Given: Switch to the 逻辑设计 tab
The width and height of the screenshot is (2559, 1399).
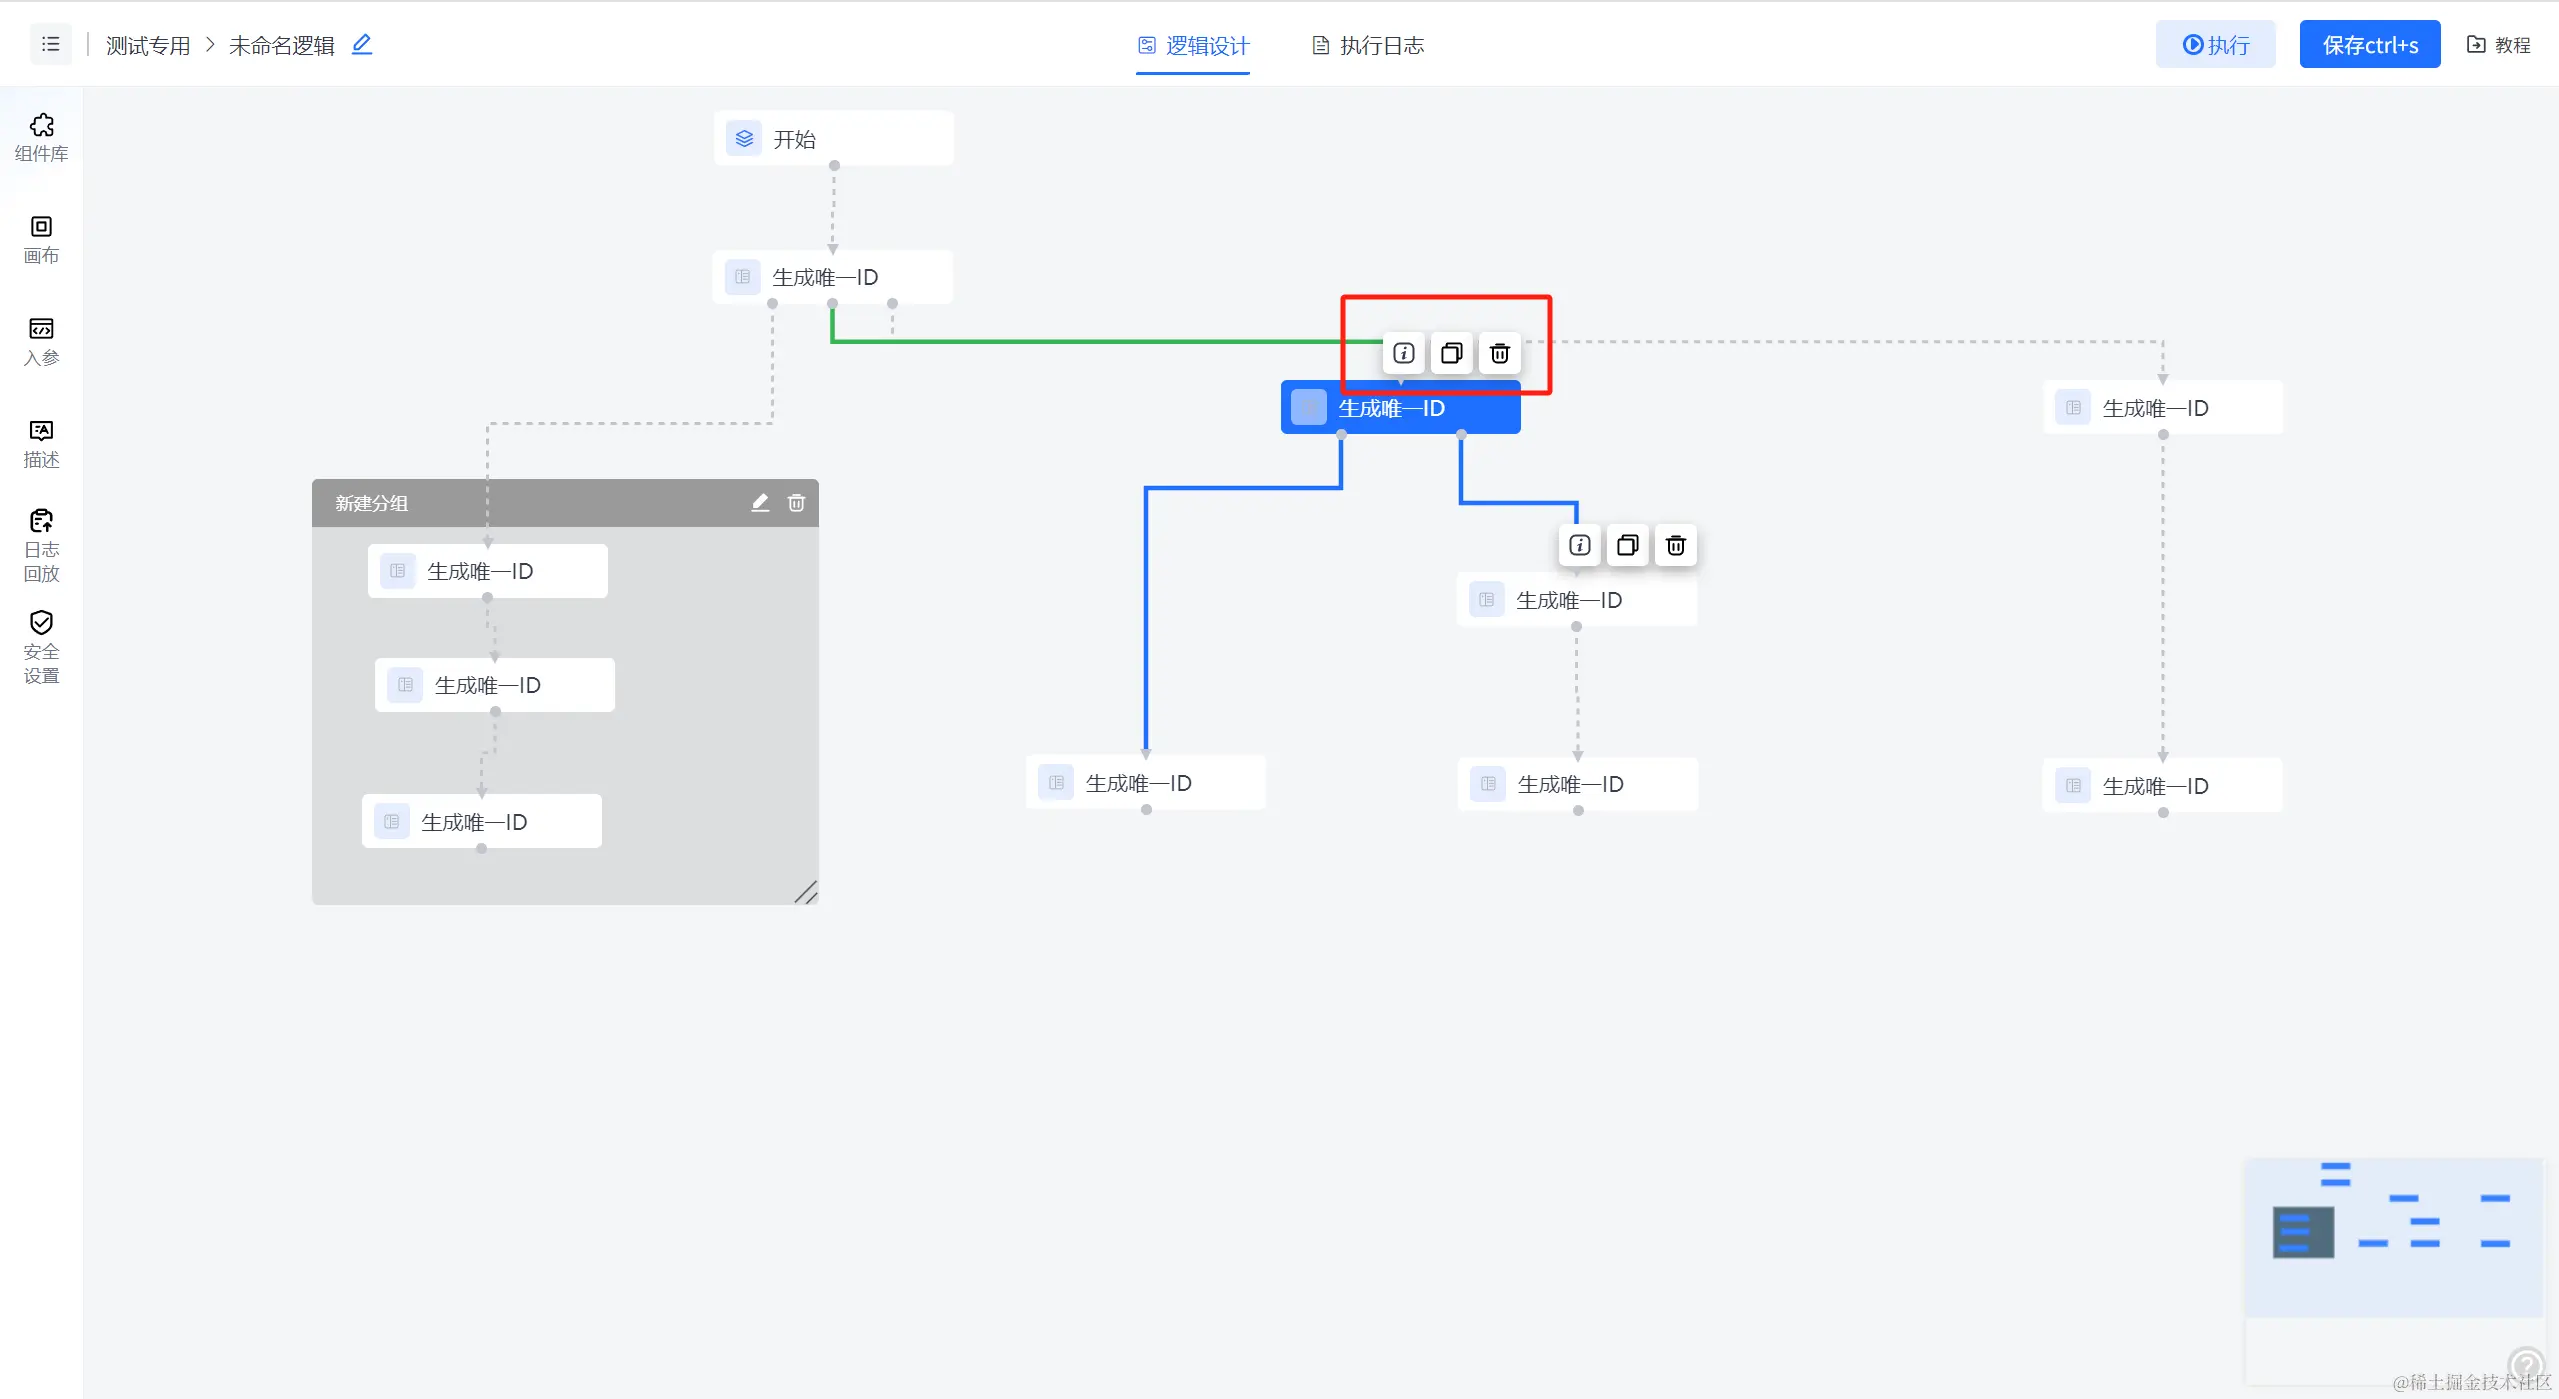Looking at the screenshot, I should click(1193, 45).
